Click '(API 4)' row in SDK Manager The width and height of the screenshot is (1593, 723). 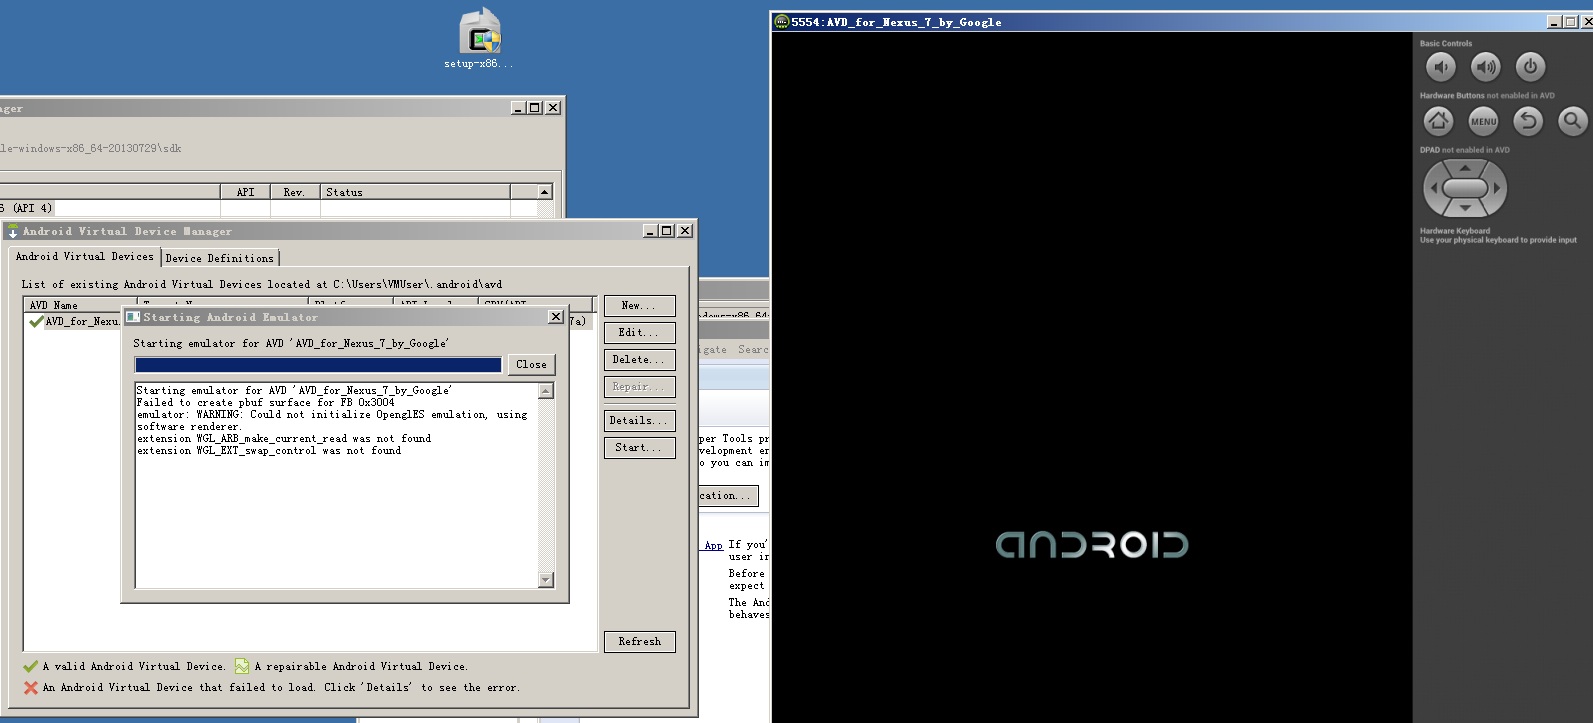tap(27, 208)
